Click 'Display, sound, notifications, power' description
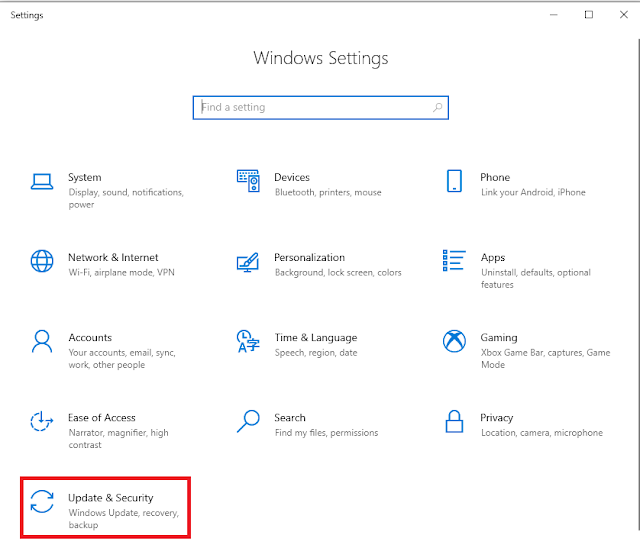 (126, 198)
